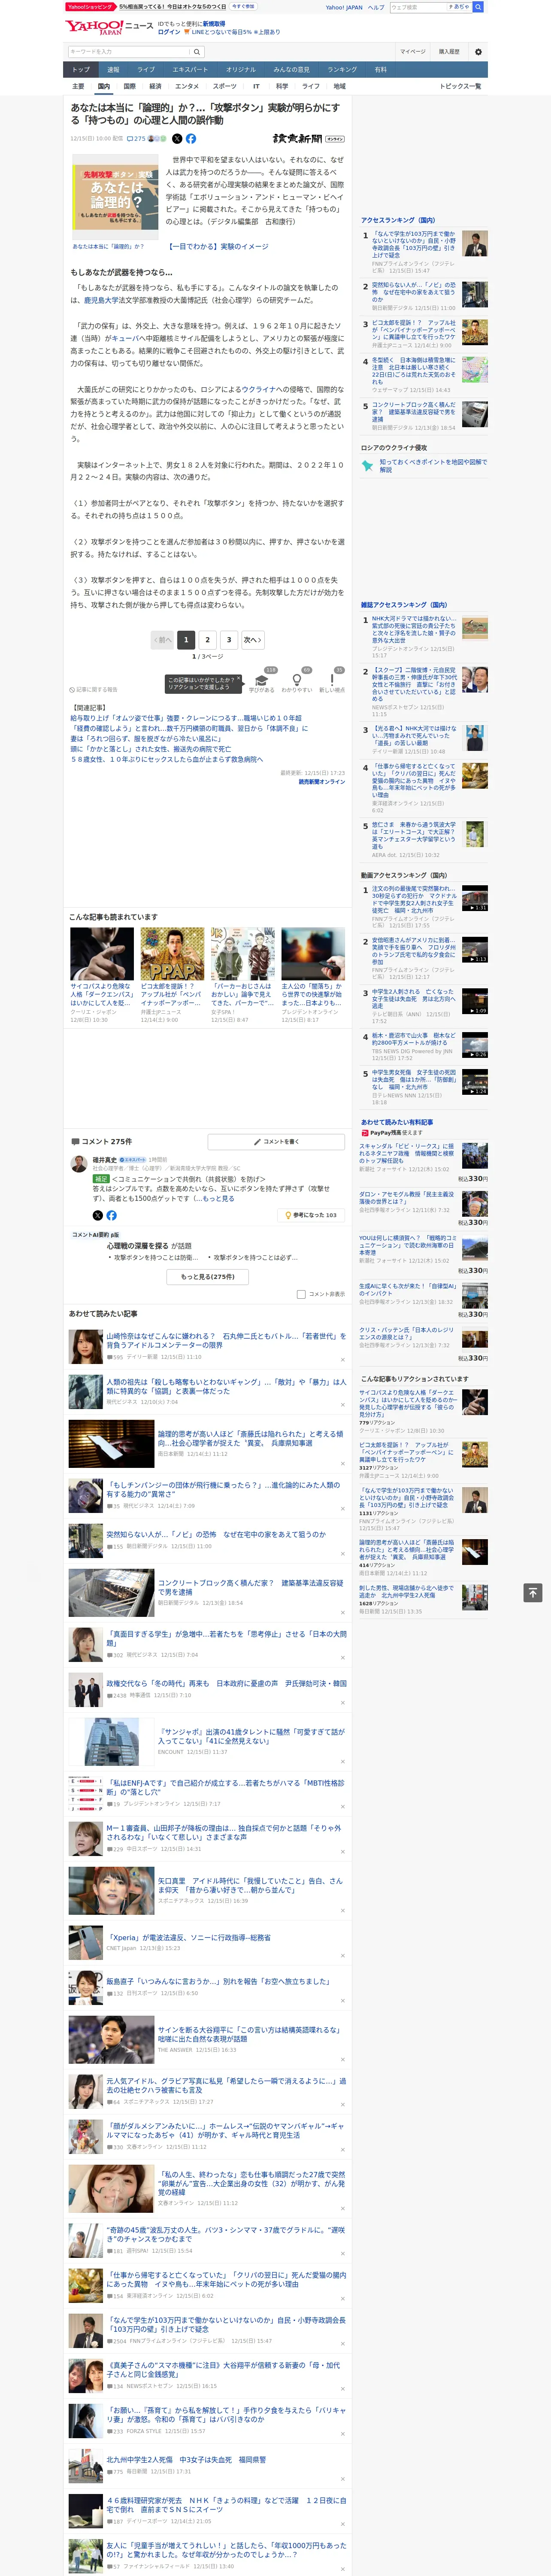Click the ウェブ検索 input field at top

point(417,7)
